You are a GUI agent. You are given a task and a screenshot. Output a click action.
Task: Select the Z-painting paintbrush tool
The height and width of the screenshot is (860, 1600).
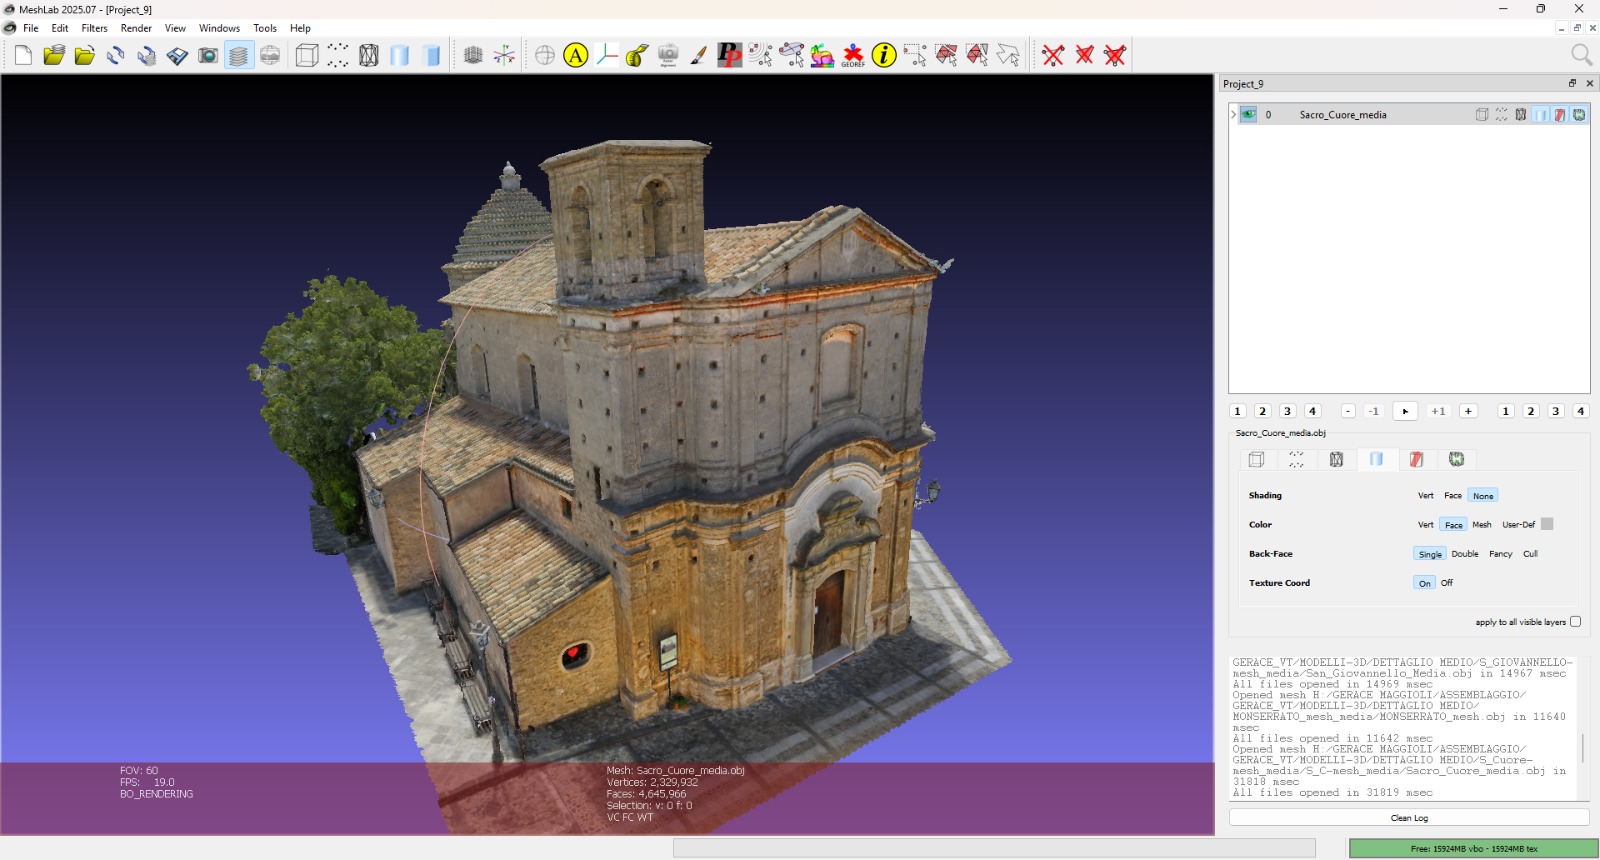pos(698,56)
